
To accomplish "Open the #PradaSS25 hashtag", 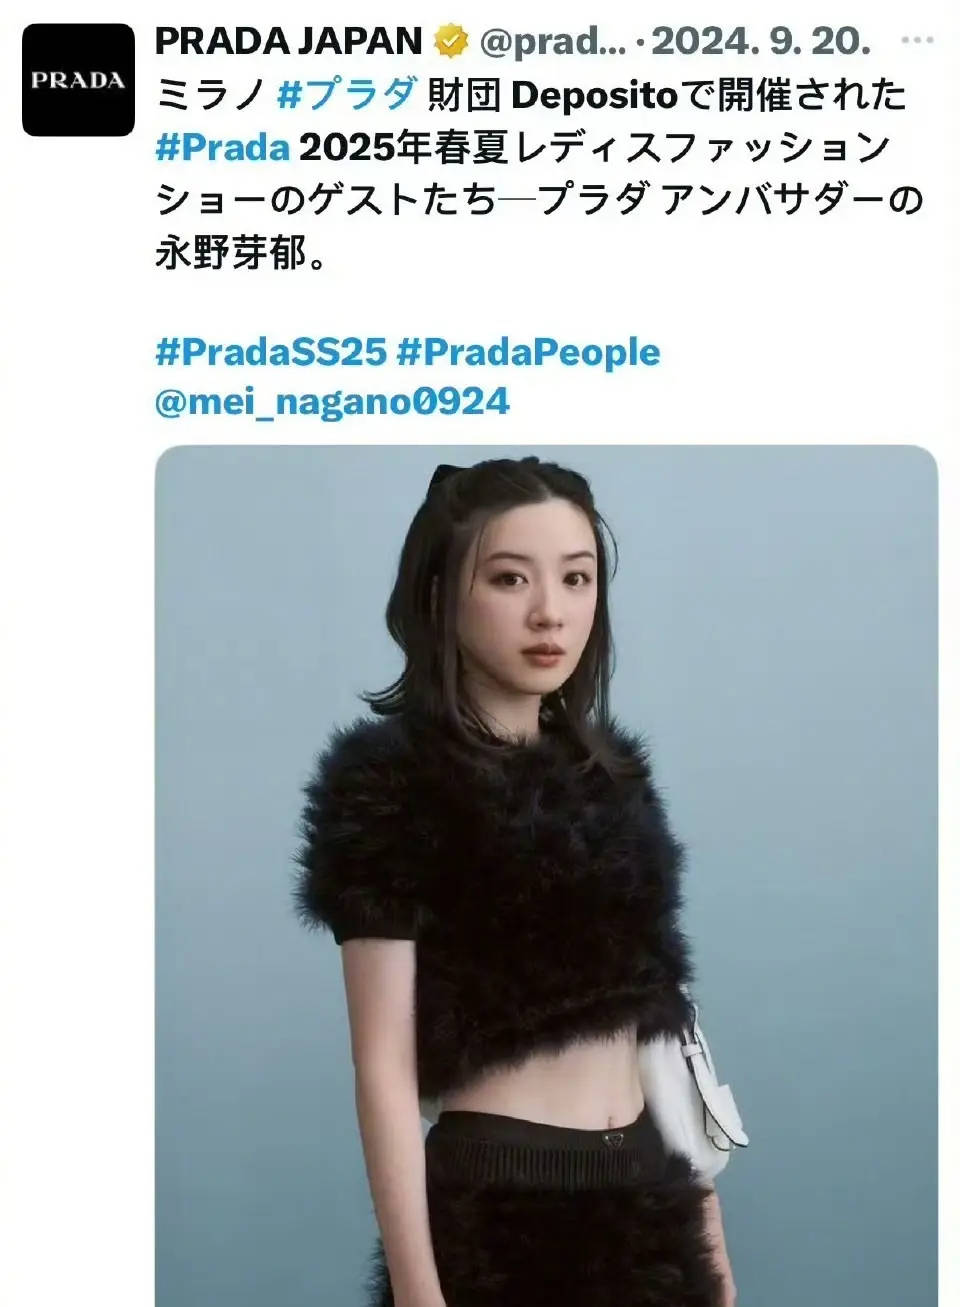I will (x=271, y=352).
